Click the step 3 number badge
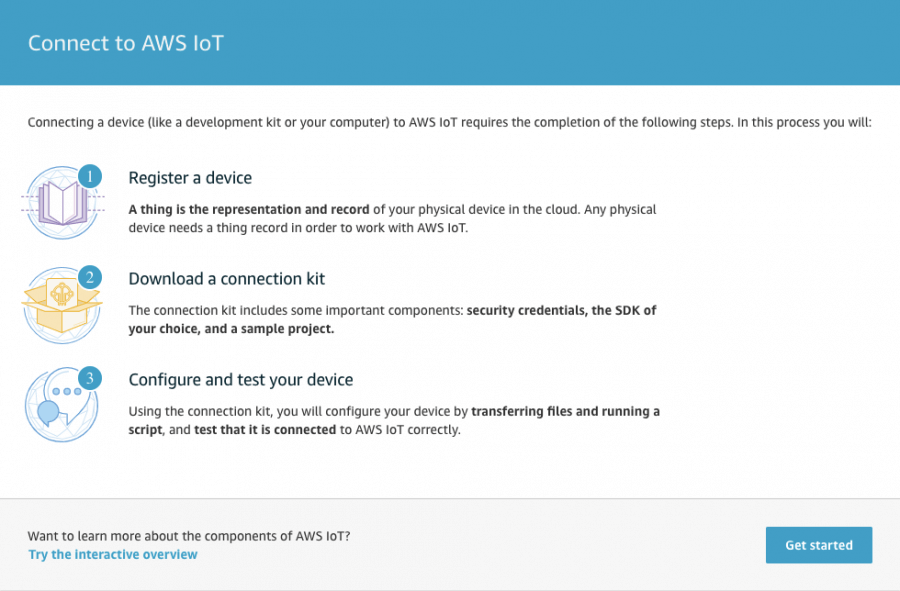Viewport: 900px width, 591px height. tap(90, 378)
